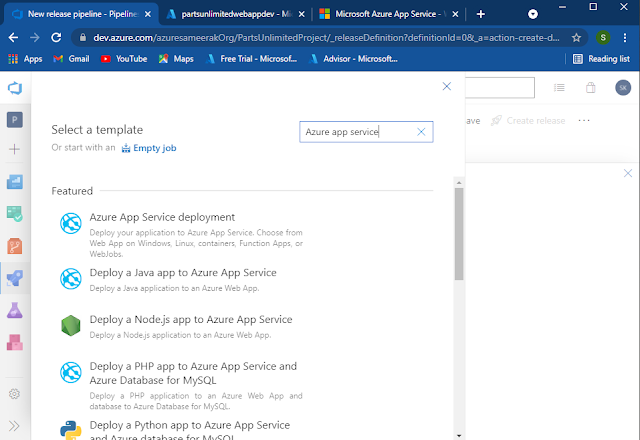Viewport: 640px width, 440px height.
Task: Click the Python logo icon
Action: 71,430
